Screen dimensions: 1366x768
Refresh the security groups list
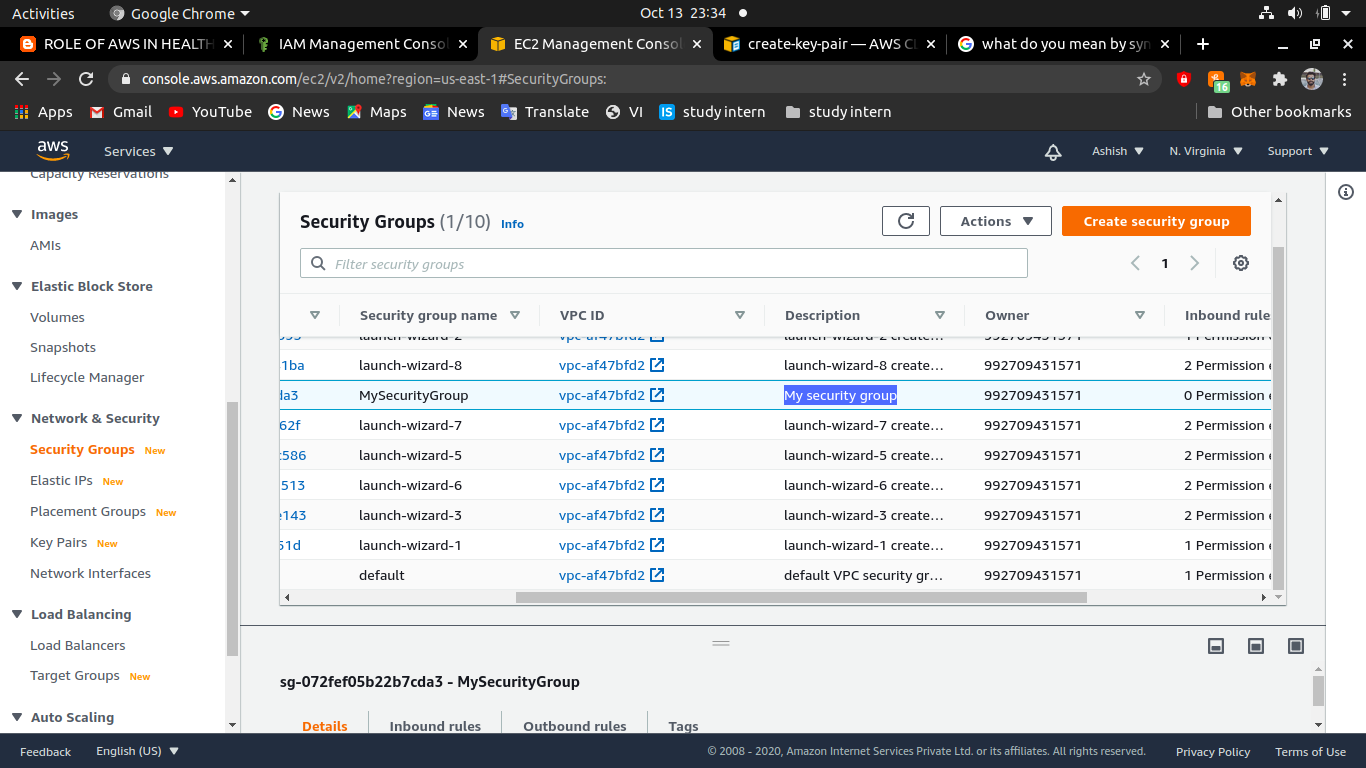click(906, 221)
